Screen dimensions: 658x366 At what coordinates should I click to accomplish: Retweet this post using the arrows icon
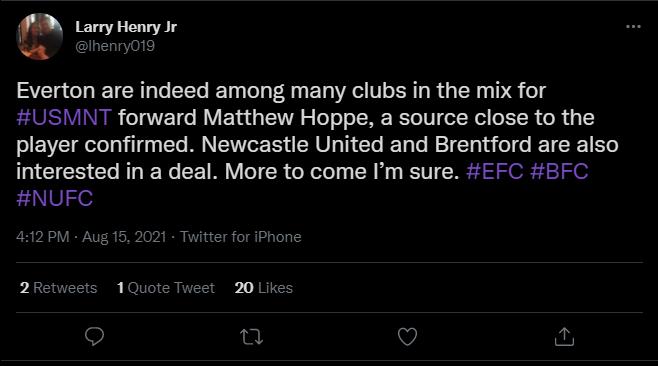click(x=251, y=337)
